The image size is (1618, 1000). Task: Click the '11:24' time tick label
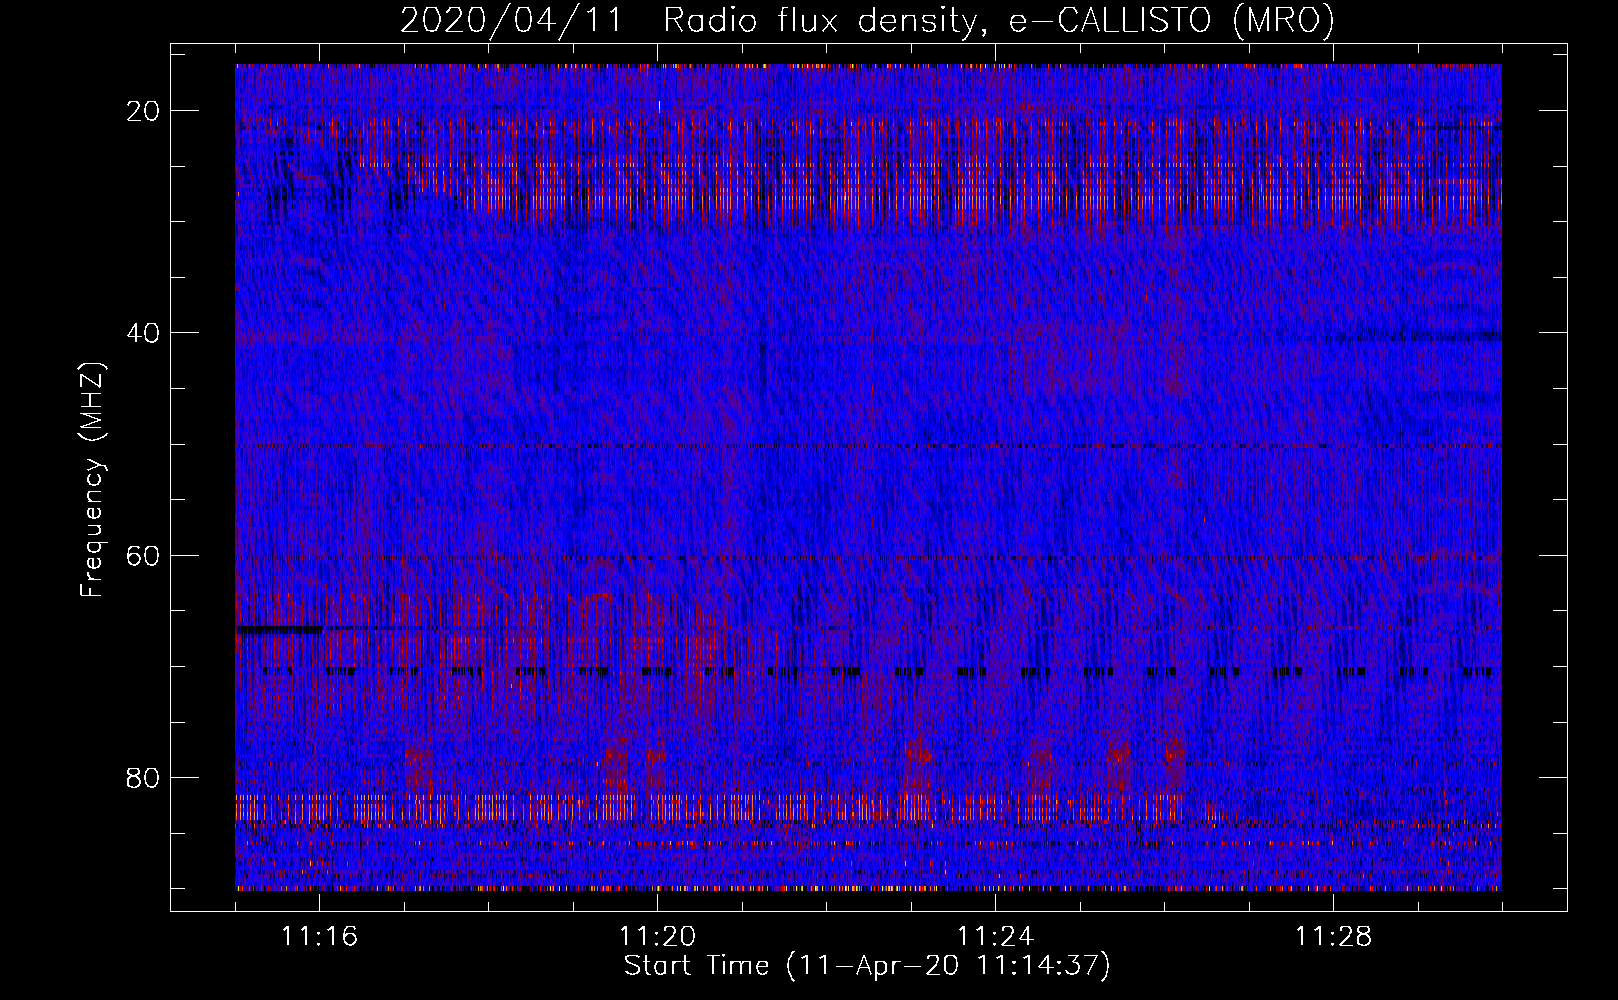point(996,936)
